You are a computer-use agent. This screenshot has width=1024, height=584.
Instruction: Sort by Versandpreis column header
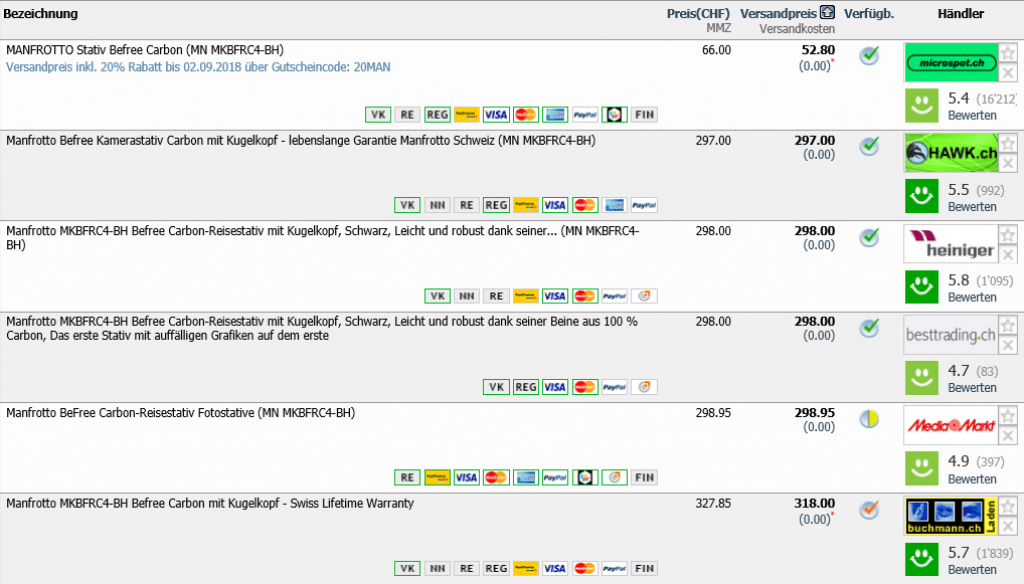click(778, 13)
